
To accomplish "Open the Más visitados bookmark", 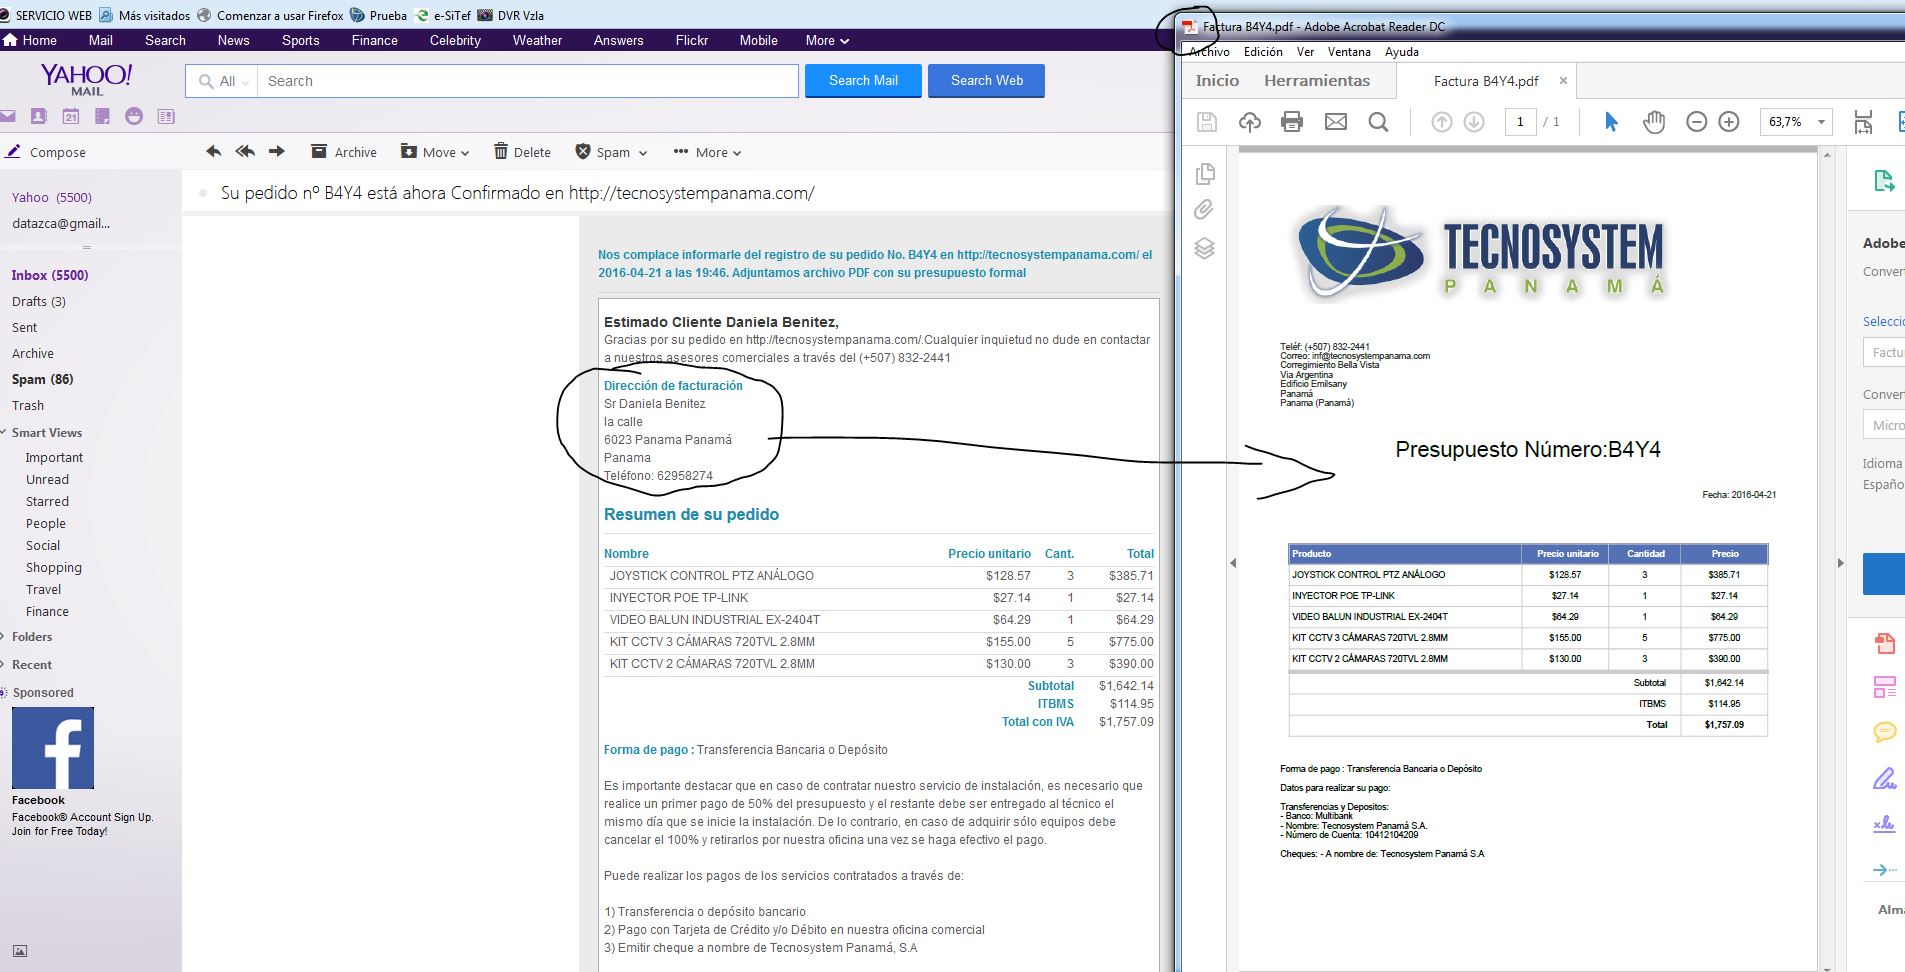I will click(145, 15).
